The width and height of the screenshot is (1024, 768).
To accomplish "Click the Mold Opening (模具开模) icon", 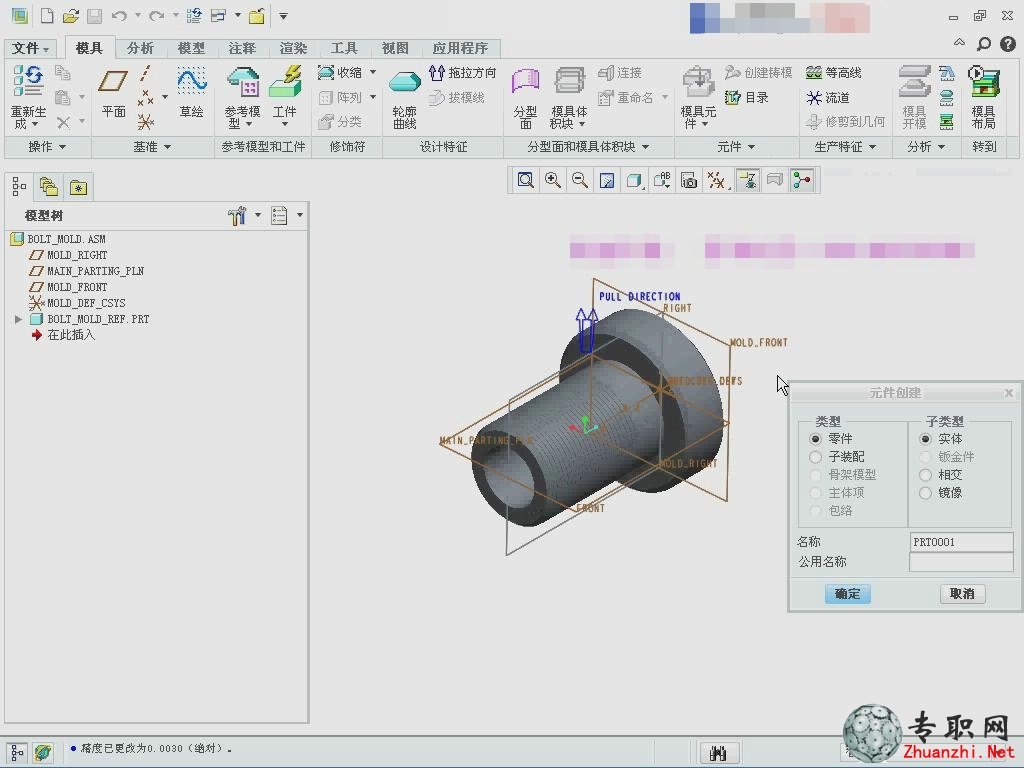I will (914, 82).
